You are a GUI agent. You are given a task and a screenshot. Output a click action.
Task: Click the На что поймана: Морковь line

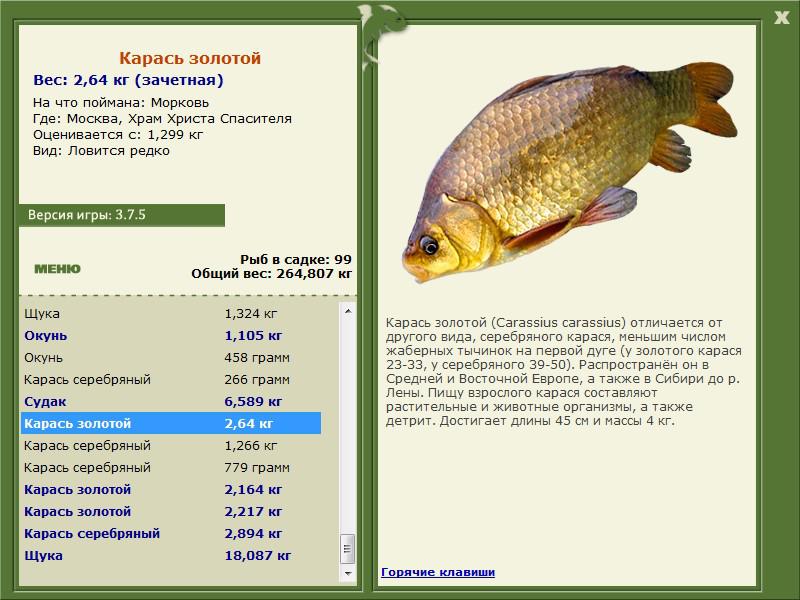coord(121,102)
